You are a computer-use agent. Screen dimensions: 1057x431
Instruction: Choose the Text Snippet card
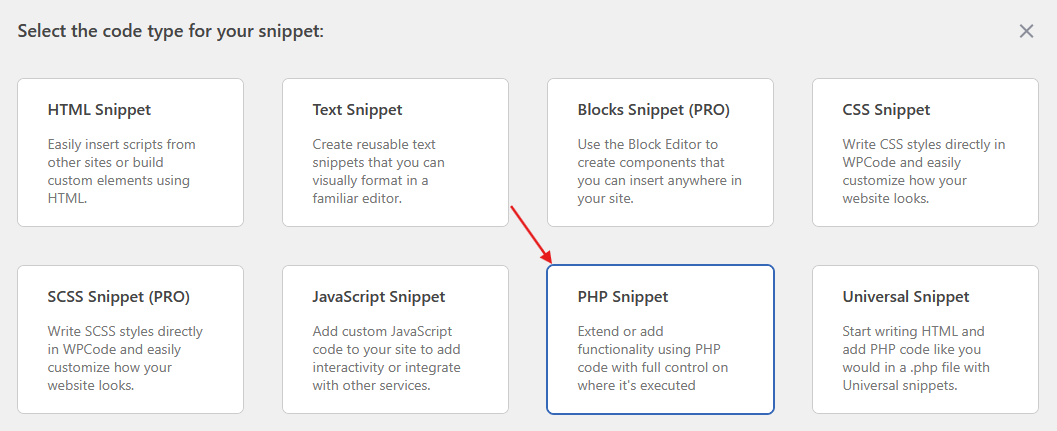tap(395, 152)
